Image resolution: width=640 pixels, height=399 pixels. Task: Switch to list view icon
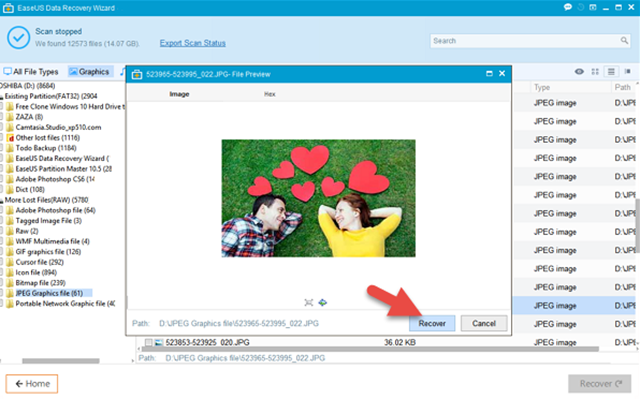coord(611,71)
